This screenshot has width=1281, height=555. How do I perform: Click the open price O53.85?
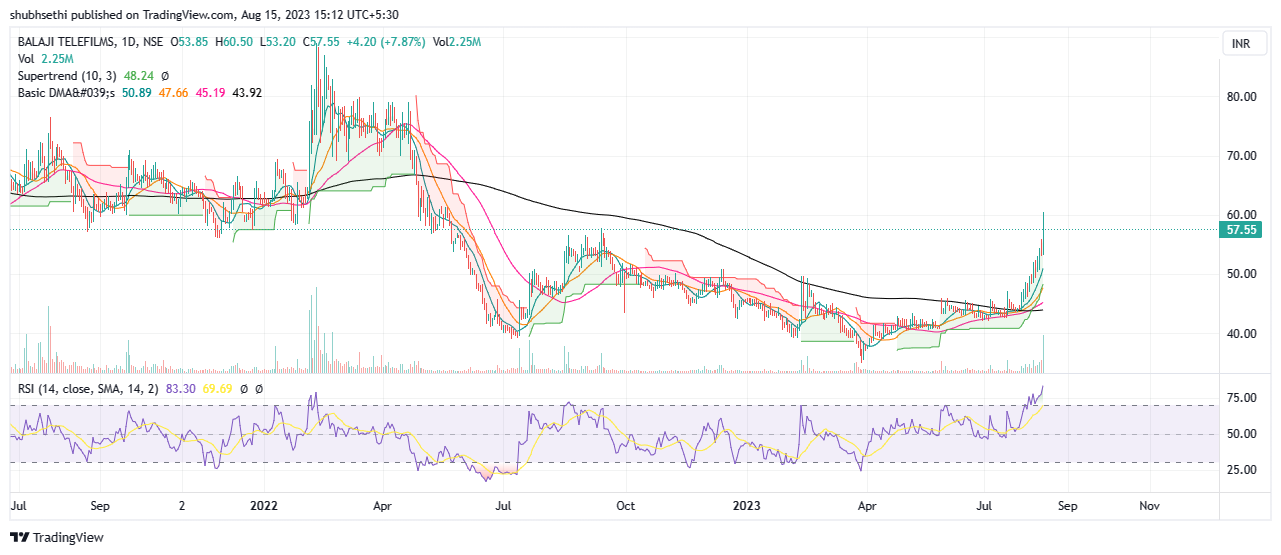coord(189,42)
